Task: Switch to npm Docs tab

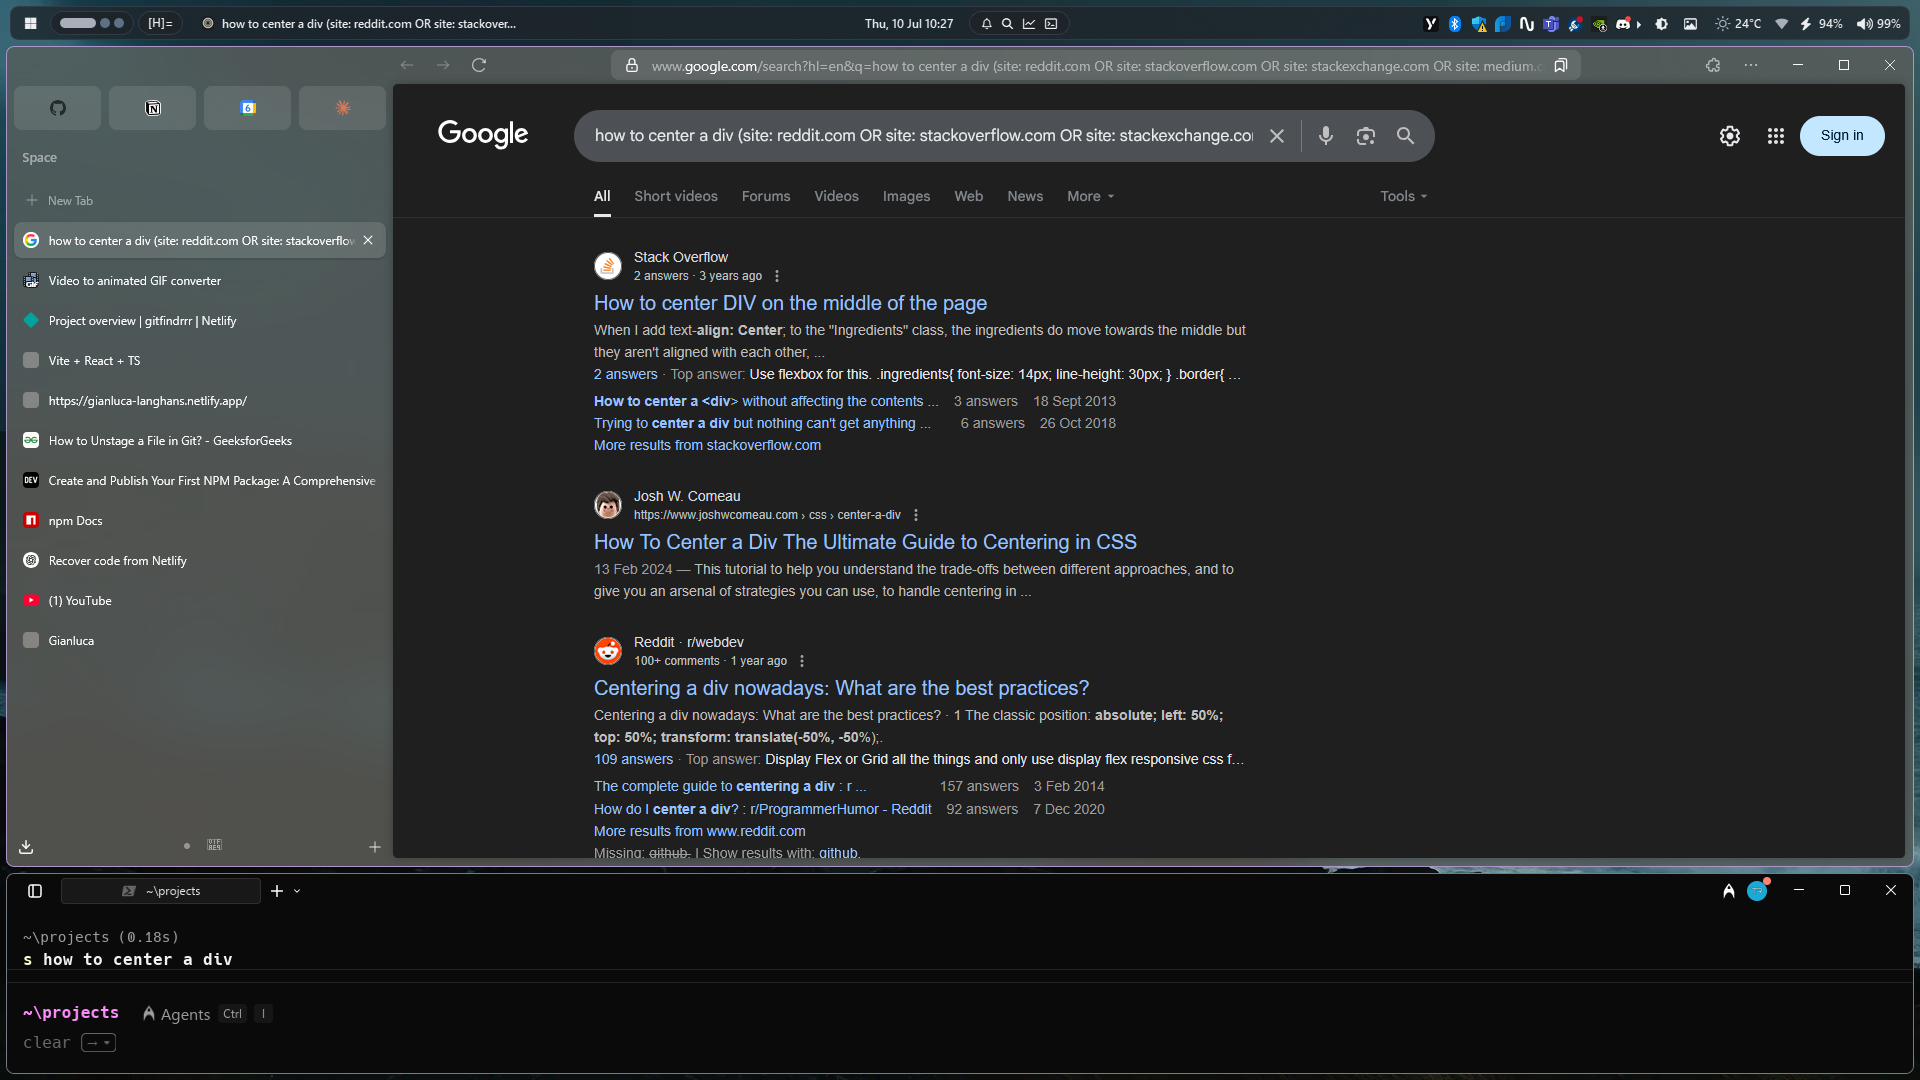Action: 200,521
